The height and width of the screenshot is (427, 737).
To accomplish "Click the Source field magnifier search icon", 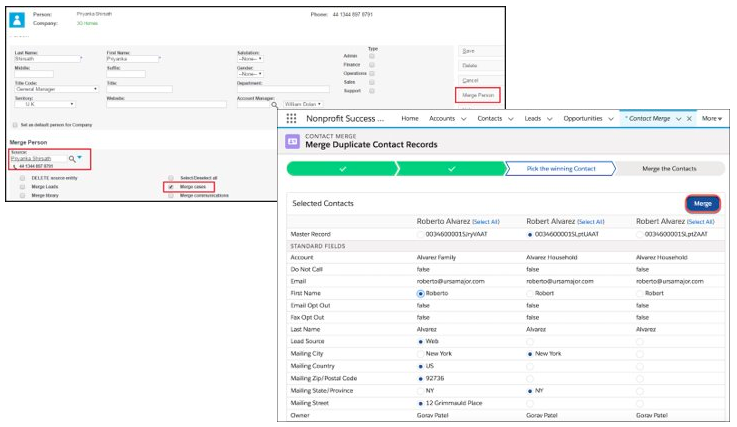I will (x=72, y=159).
